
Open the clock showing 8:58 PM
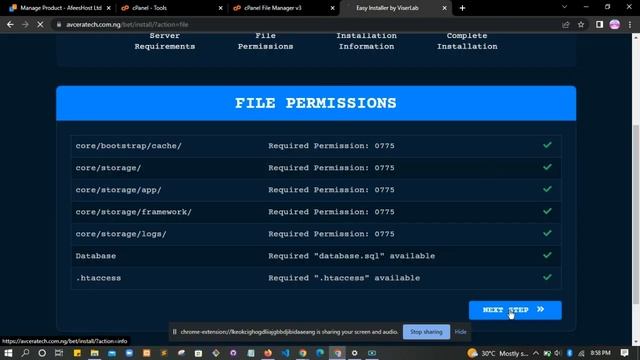[600, 353]
